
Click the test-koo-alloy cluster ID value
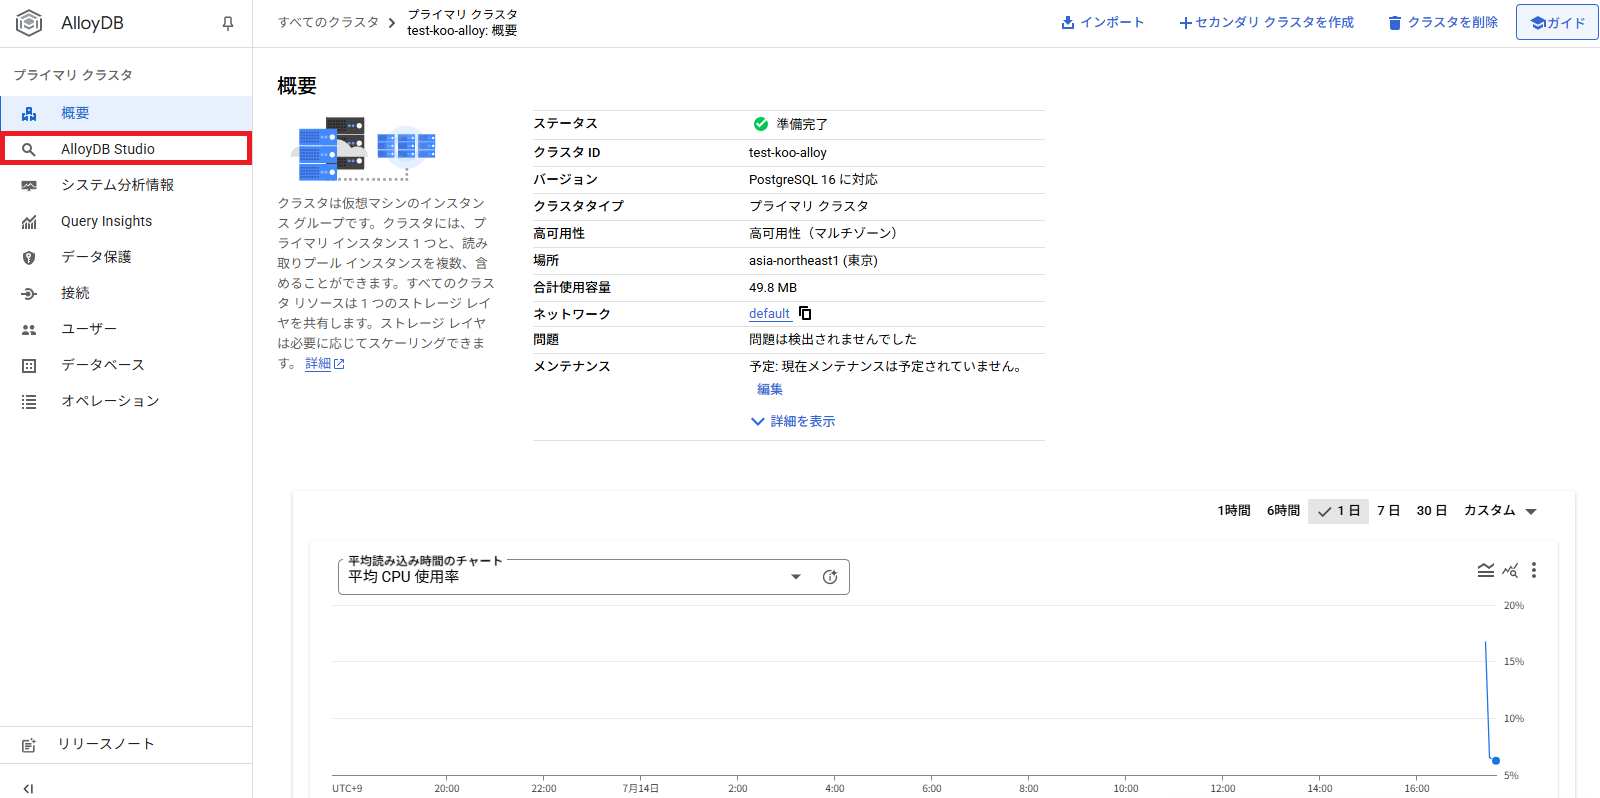788,153
